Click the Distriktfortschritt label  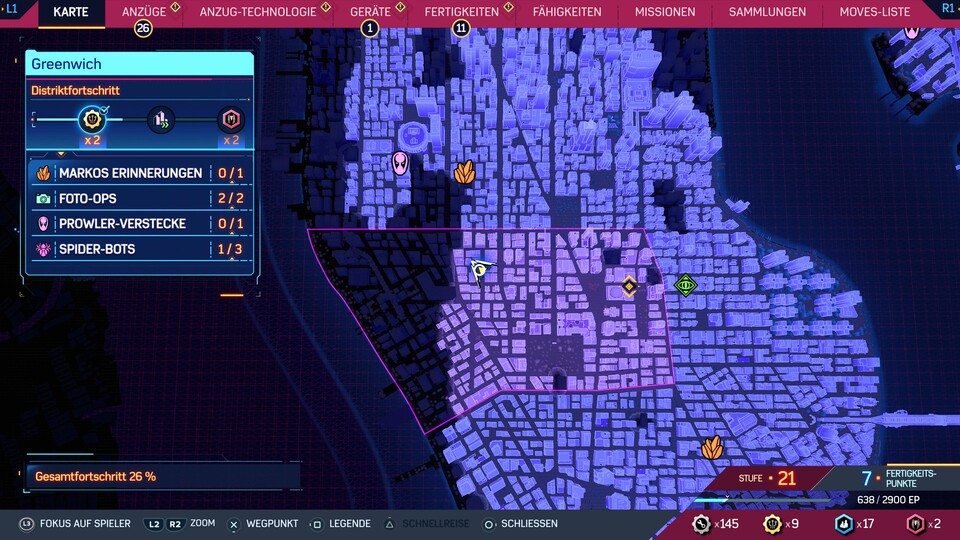point(75,91)
